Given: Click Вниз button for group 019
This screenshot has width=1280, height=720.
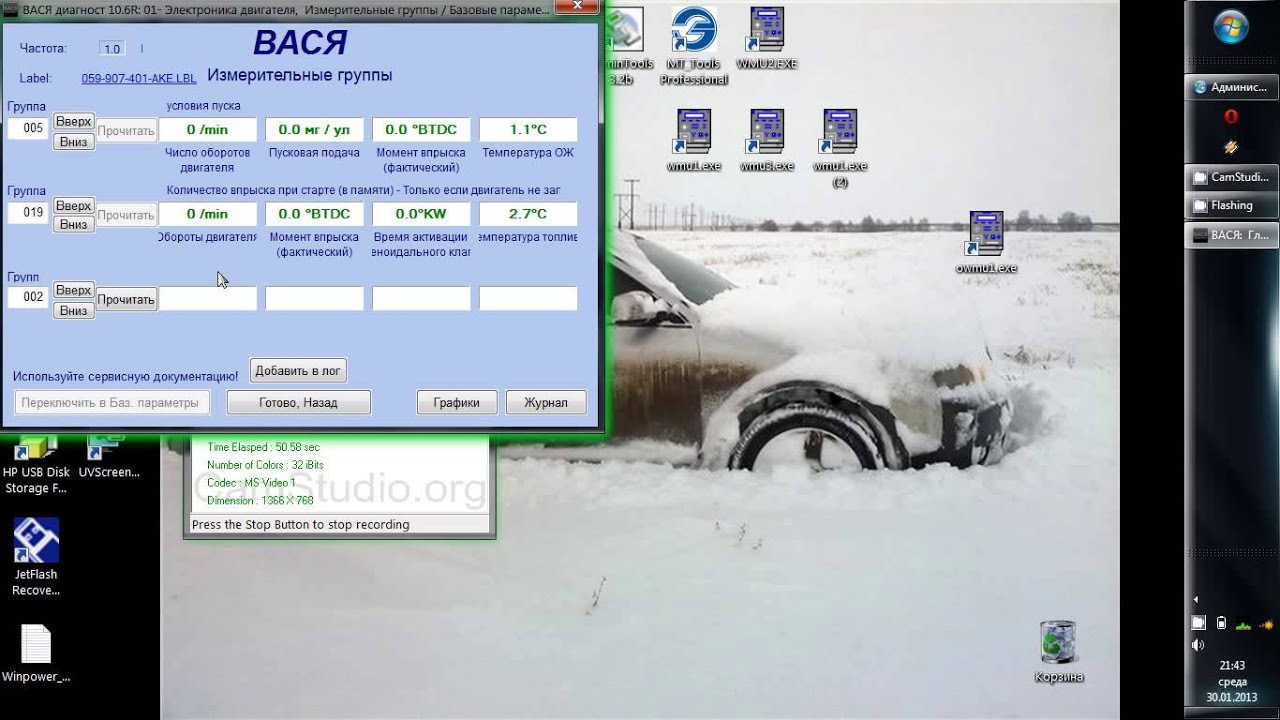Looking at the screenshot, I should 74,225.
